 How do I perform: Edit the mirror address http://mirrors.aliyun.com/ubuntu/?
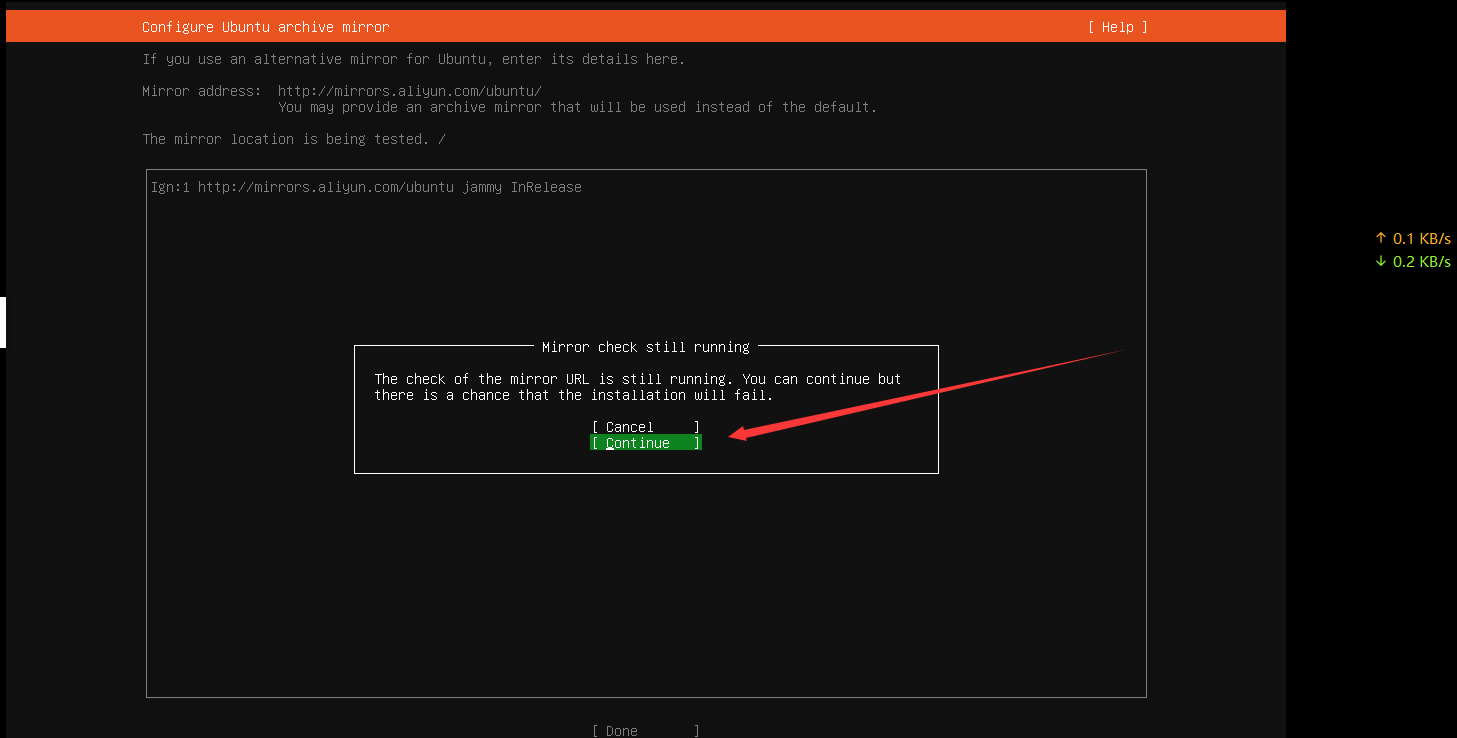pos(410,91)
